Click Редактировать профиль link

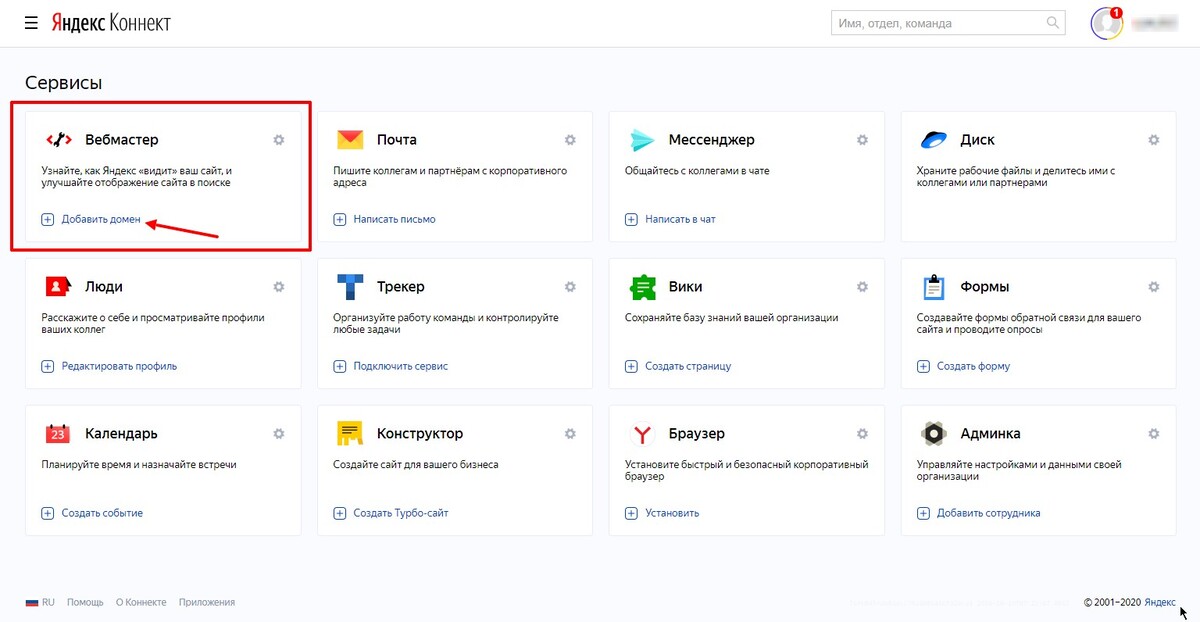click(x=119, y=366)
